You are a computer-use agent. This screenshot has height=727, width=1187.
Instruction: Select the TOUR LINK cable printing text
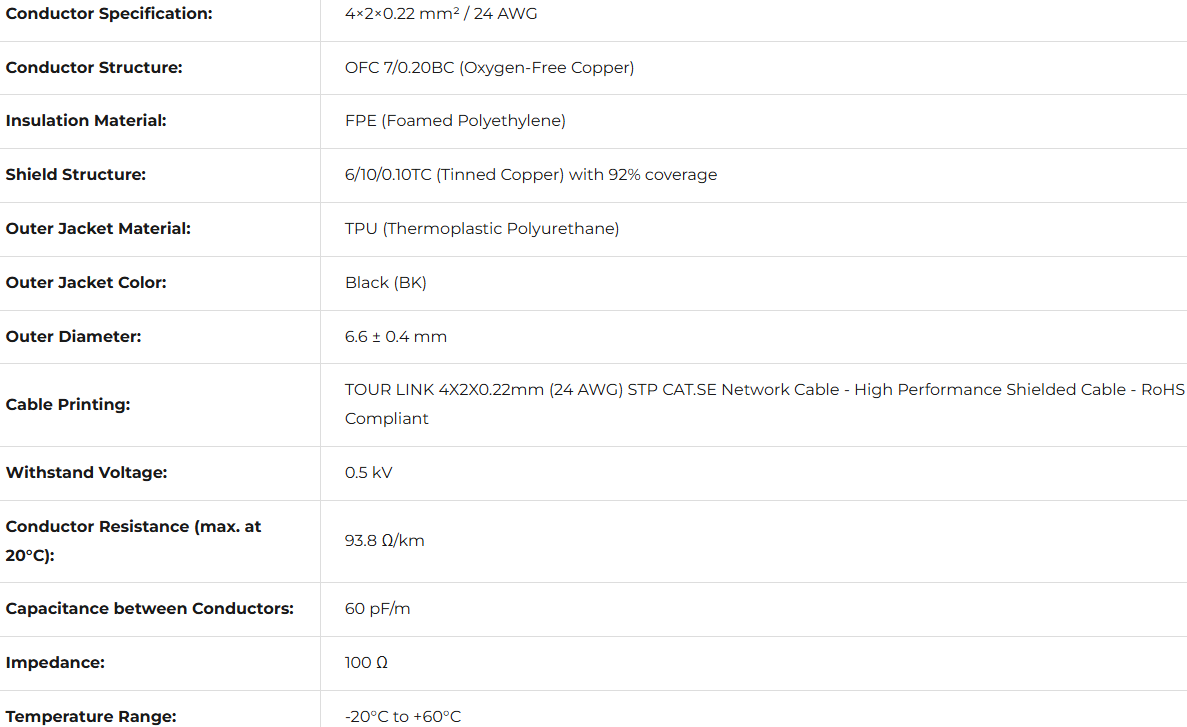pyautogui.click(x=764, y=390)
